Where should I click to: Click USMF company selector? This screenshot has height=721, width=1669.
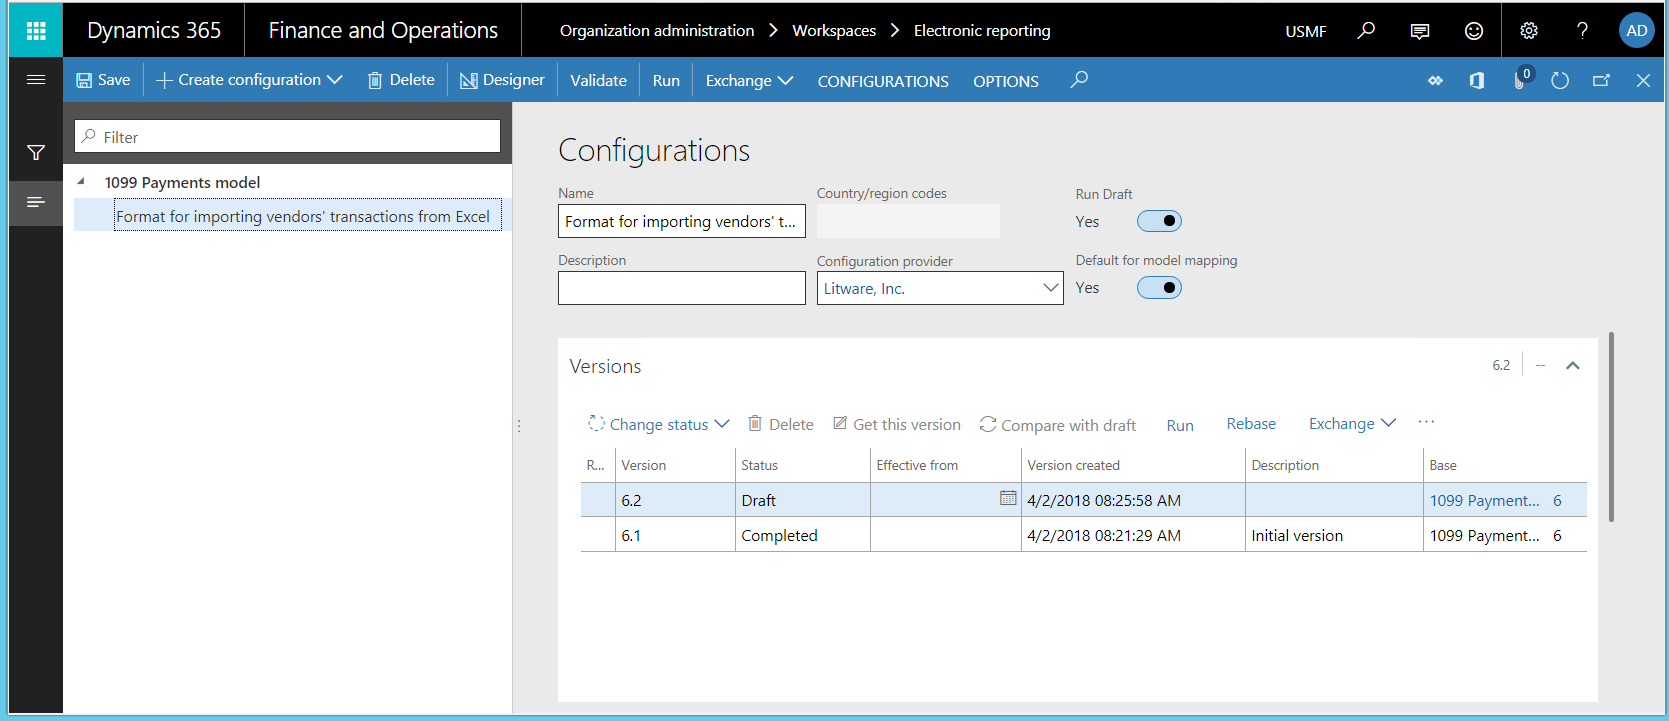(x=1305, y=31)
